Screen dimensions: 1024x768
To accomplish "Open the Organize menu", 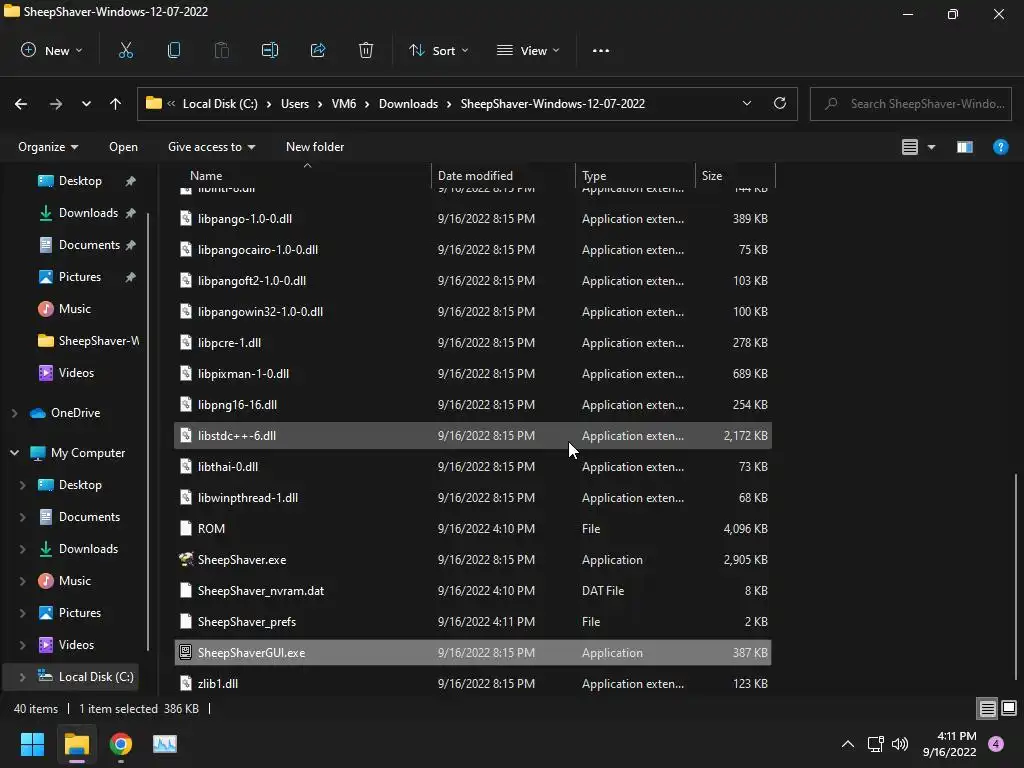I will tap(48, 147).
